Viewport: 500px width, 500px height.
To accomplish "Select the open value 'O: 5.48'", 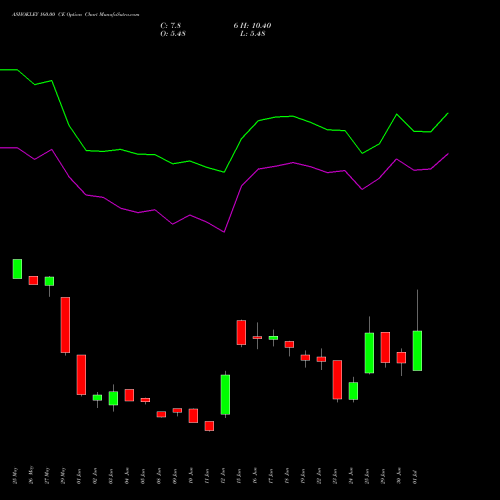I will pyautogui.click(x=173, y=34).
